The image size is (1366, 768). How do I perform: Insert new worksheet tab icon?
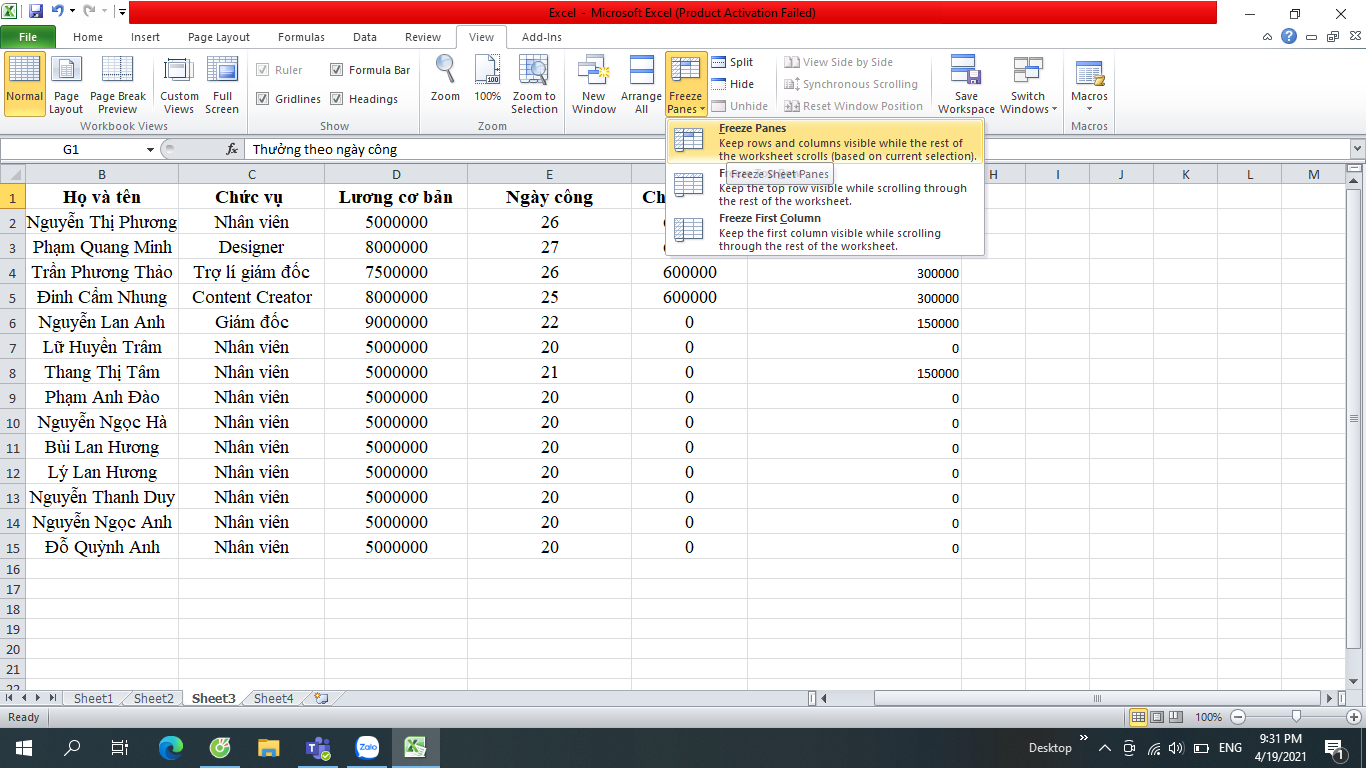tap(321, 698)
